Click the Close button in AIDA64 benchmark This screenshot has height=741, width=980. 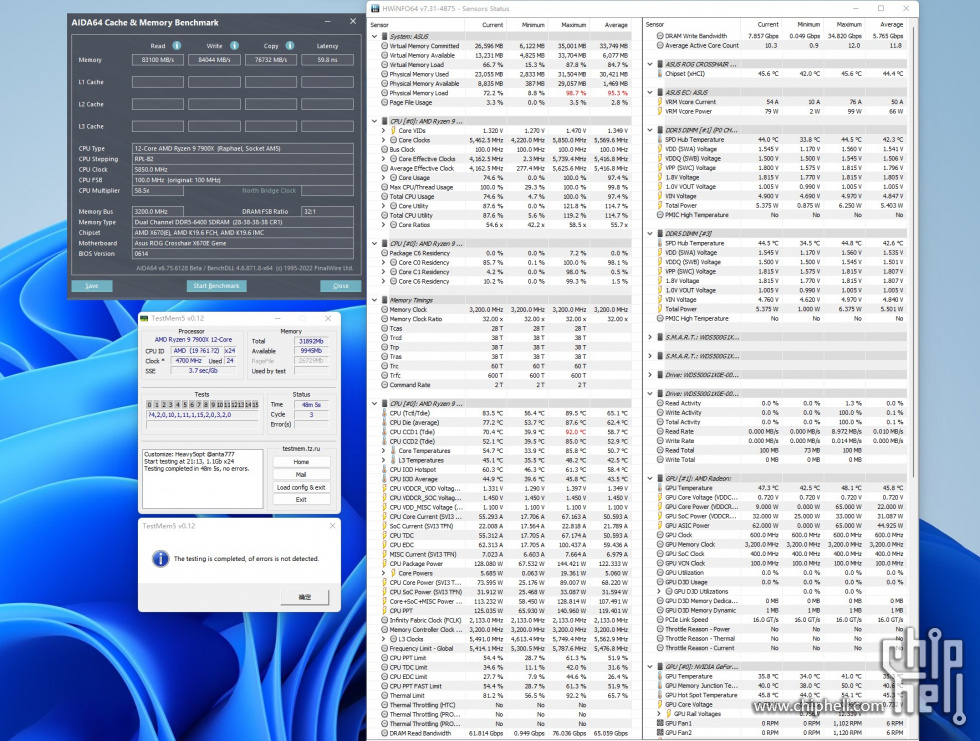click(x=341, y=286)
